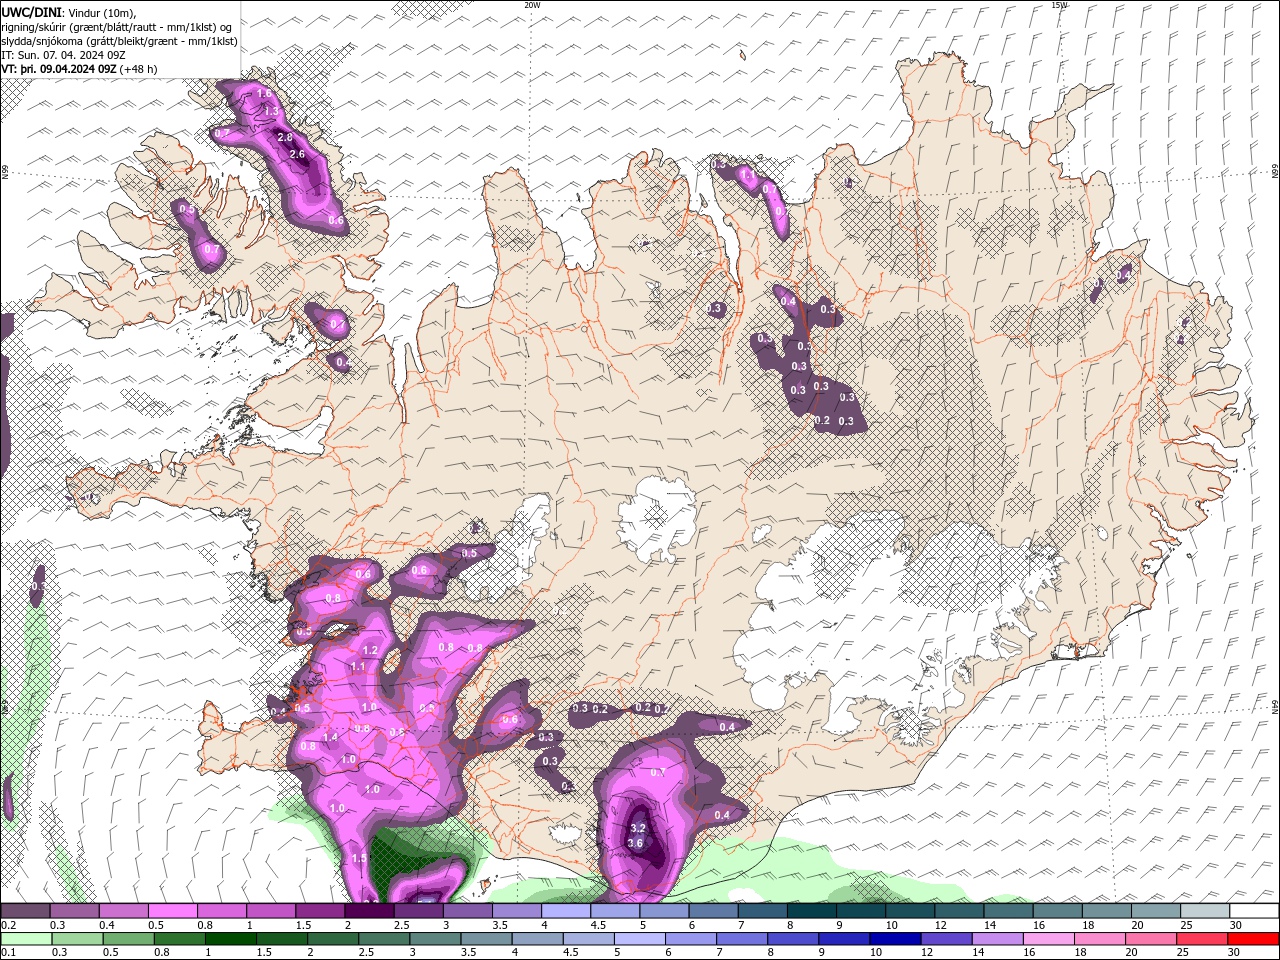
Task: Click the white upper swatch starting at 30
Action: 1255,911
